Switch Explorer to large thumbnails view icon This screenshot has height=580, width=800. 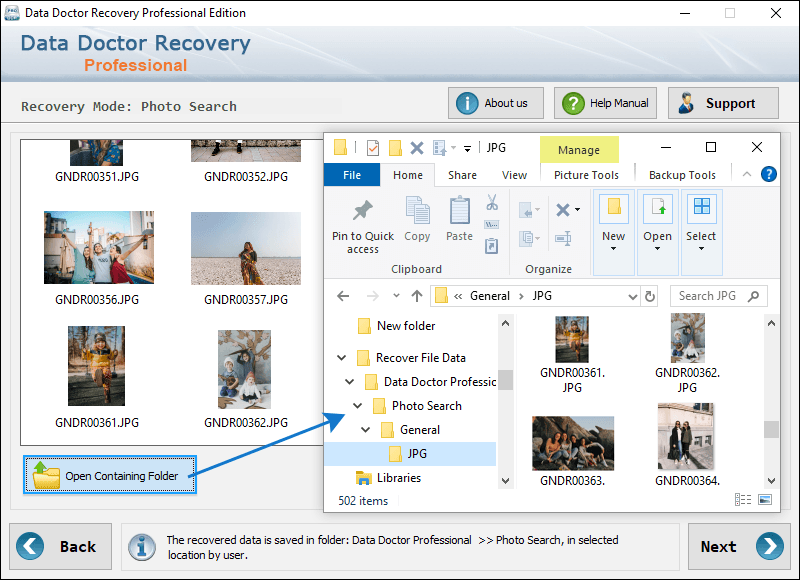[x=765, y=499]
